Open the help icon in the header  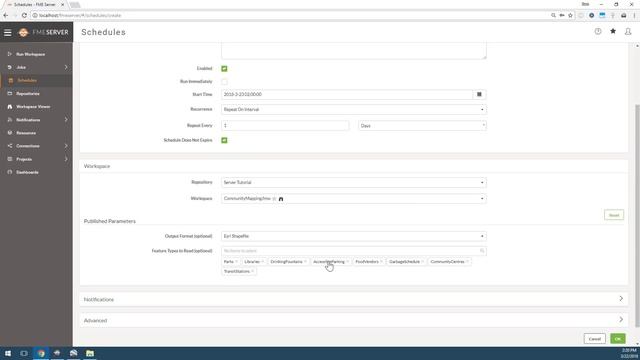tap(598, 31)
